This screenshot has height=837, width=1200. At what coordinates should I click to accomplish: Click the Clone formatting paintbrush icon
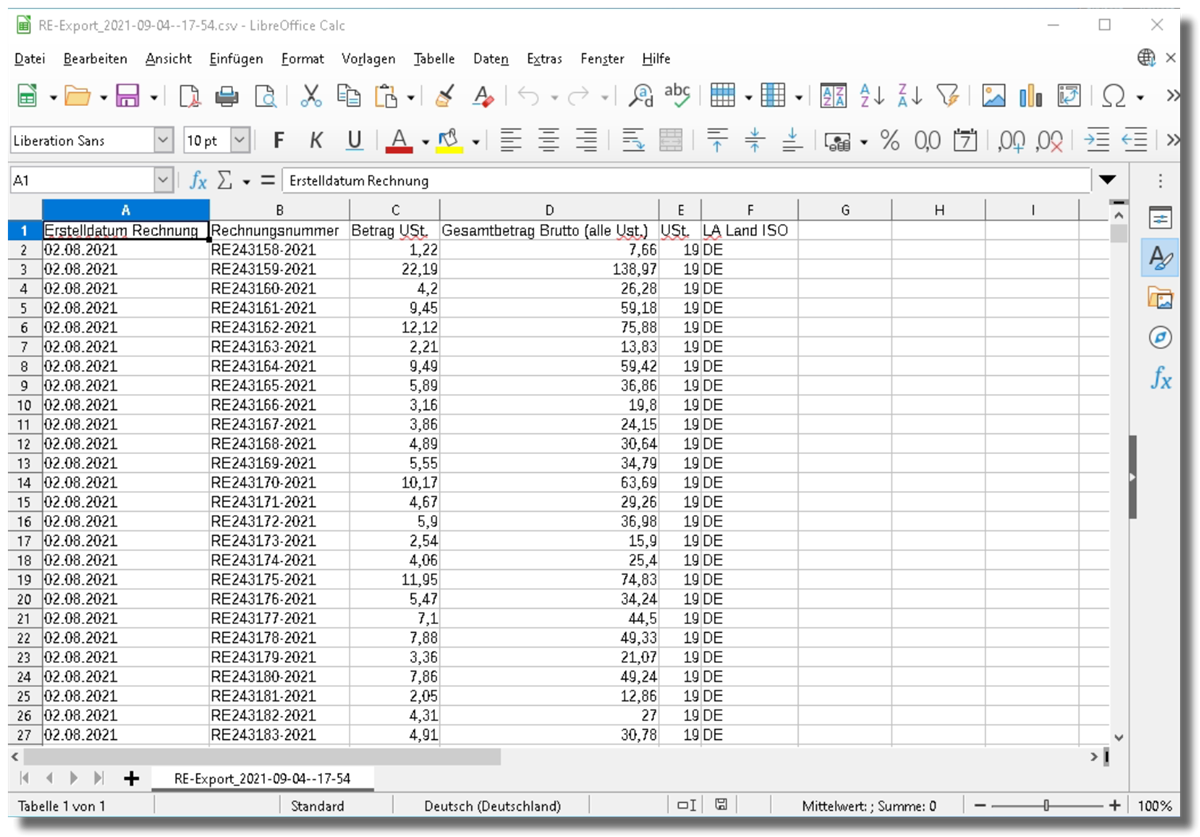(x=445, y=96)
